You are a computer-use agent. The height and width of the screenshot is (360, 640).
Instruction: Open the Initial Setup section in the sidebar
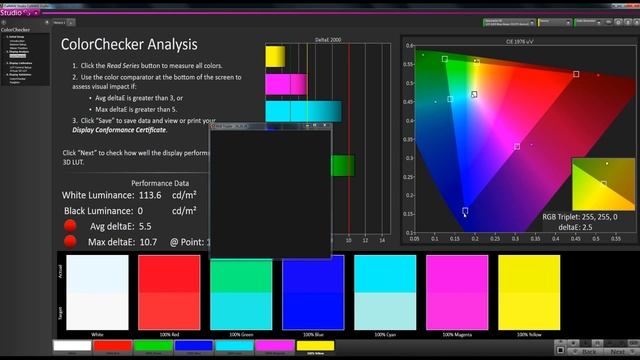16,37
